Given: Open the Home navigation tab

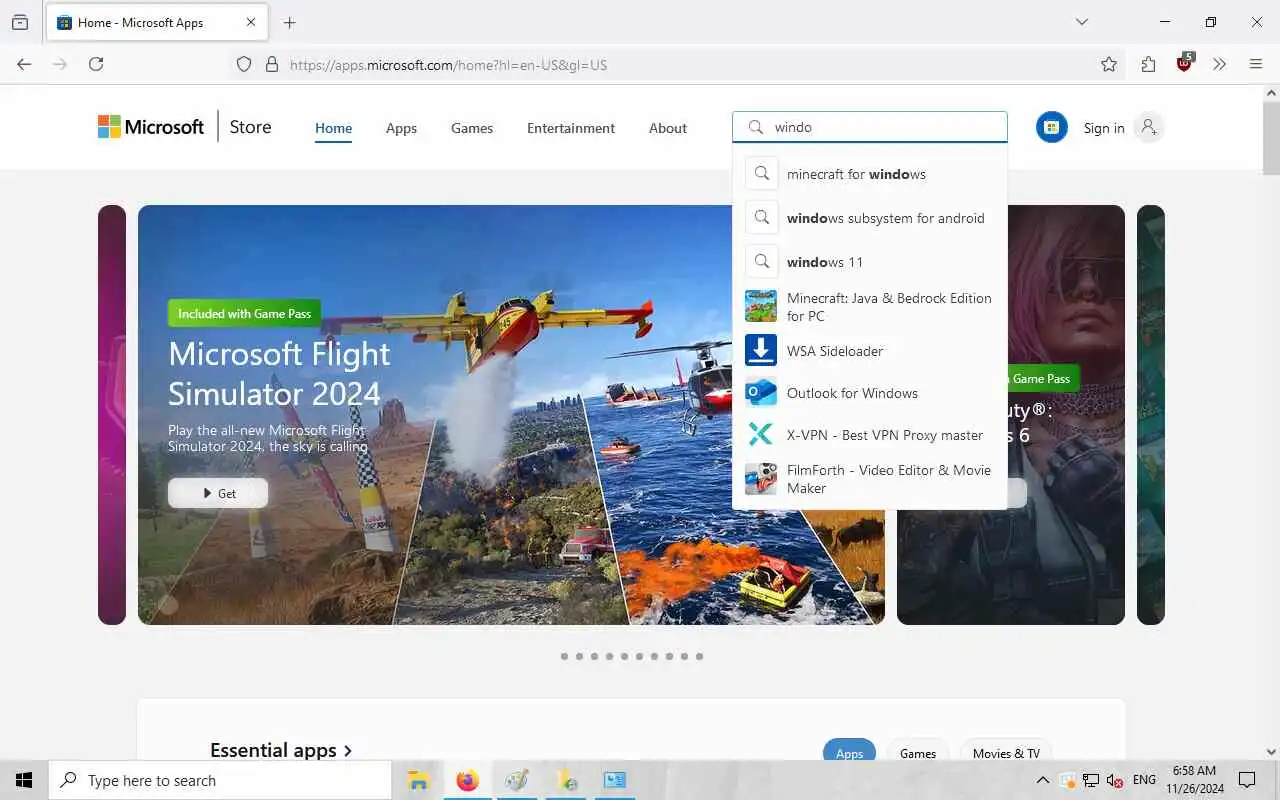Looking at the screenshot, I should (333, 128).
